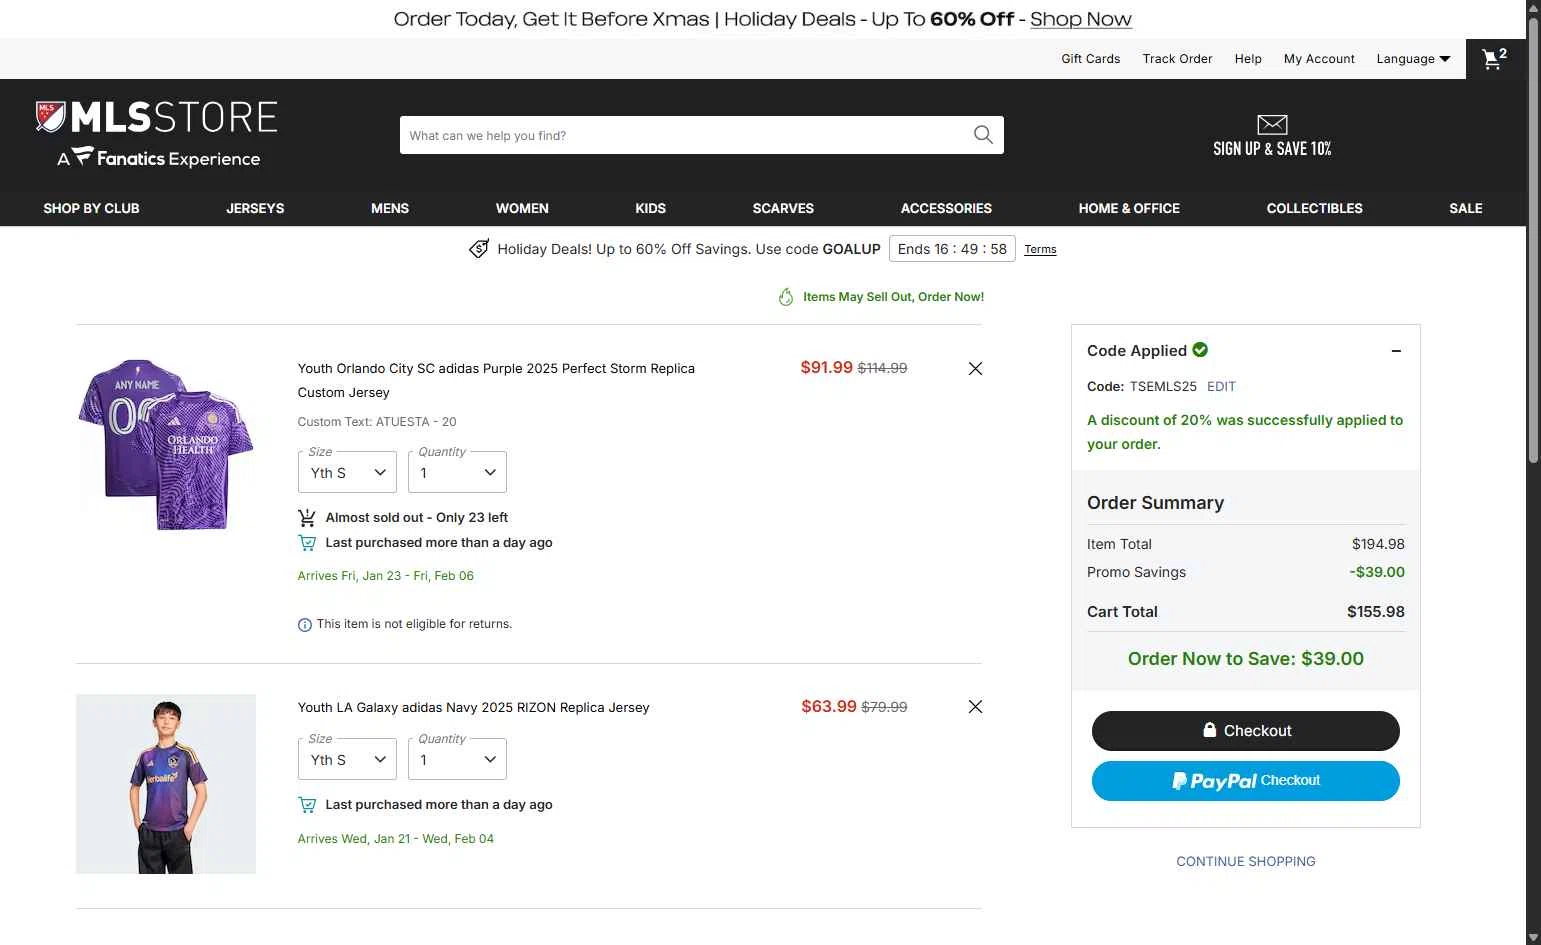This screenshot has width=1541, height=945.
Task: Click the $91.99 sale price
Action: (x=826, y=368)
